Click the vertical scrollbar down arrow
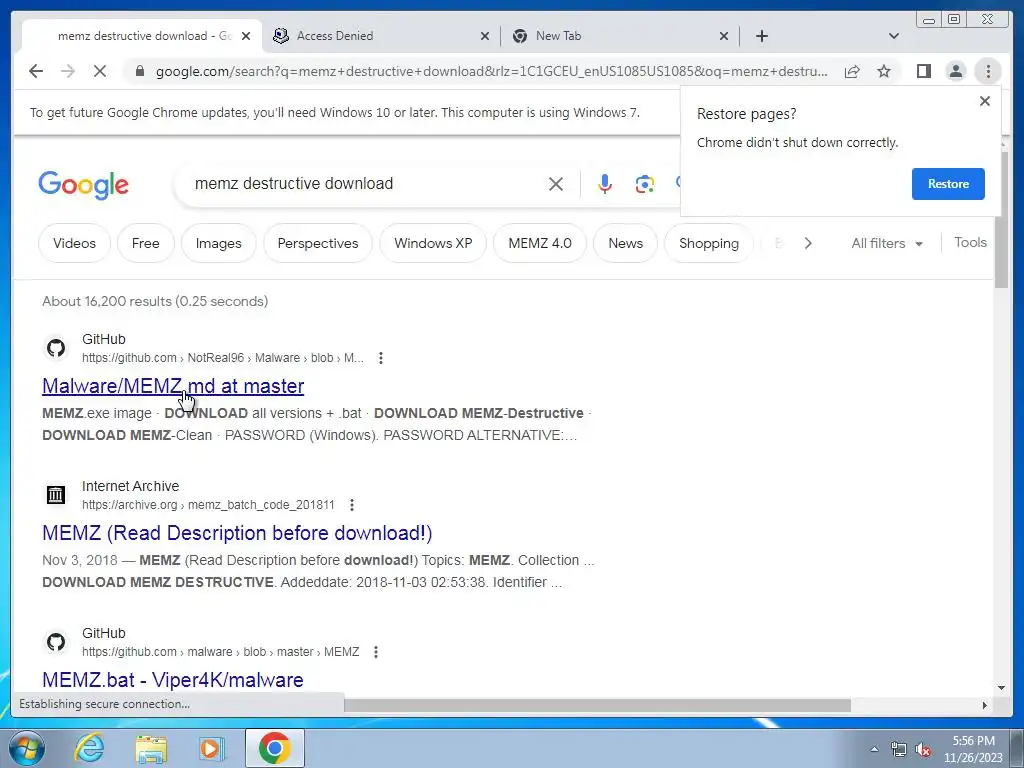Screen dimensions: 1024x768 coord(1002,688)
